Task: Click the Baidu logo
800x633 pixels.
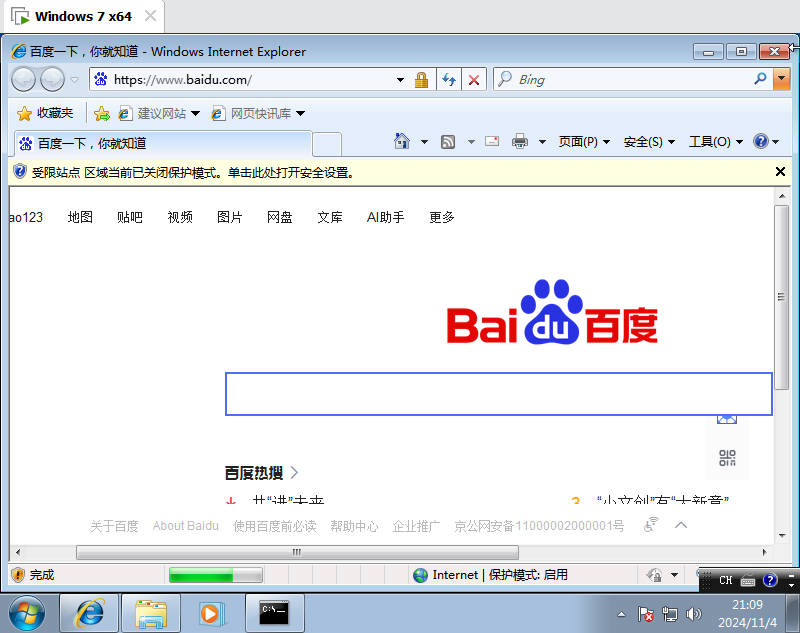Action: coord(552,312)
